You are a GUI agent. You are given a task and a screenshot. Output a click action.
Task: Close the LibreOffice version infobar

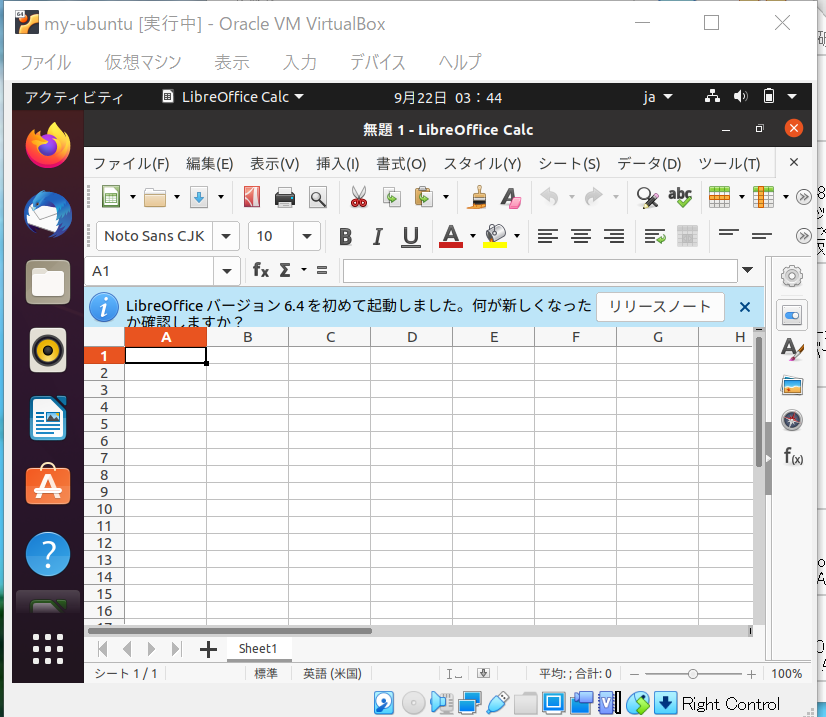click(744, 307)
